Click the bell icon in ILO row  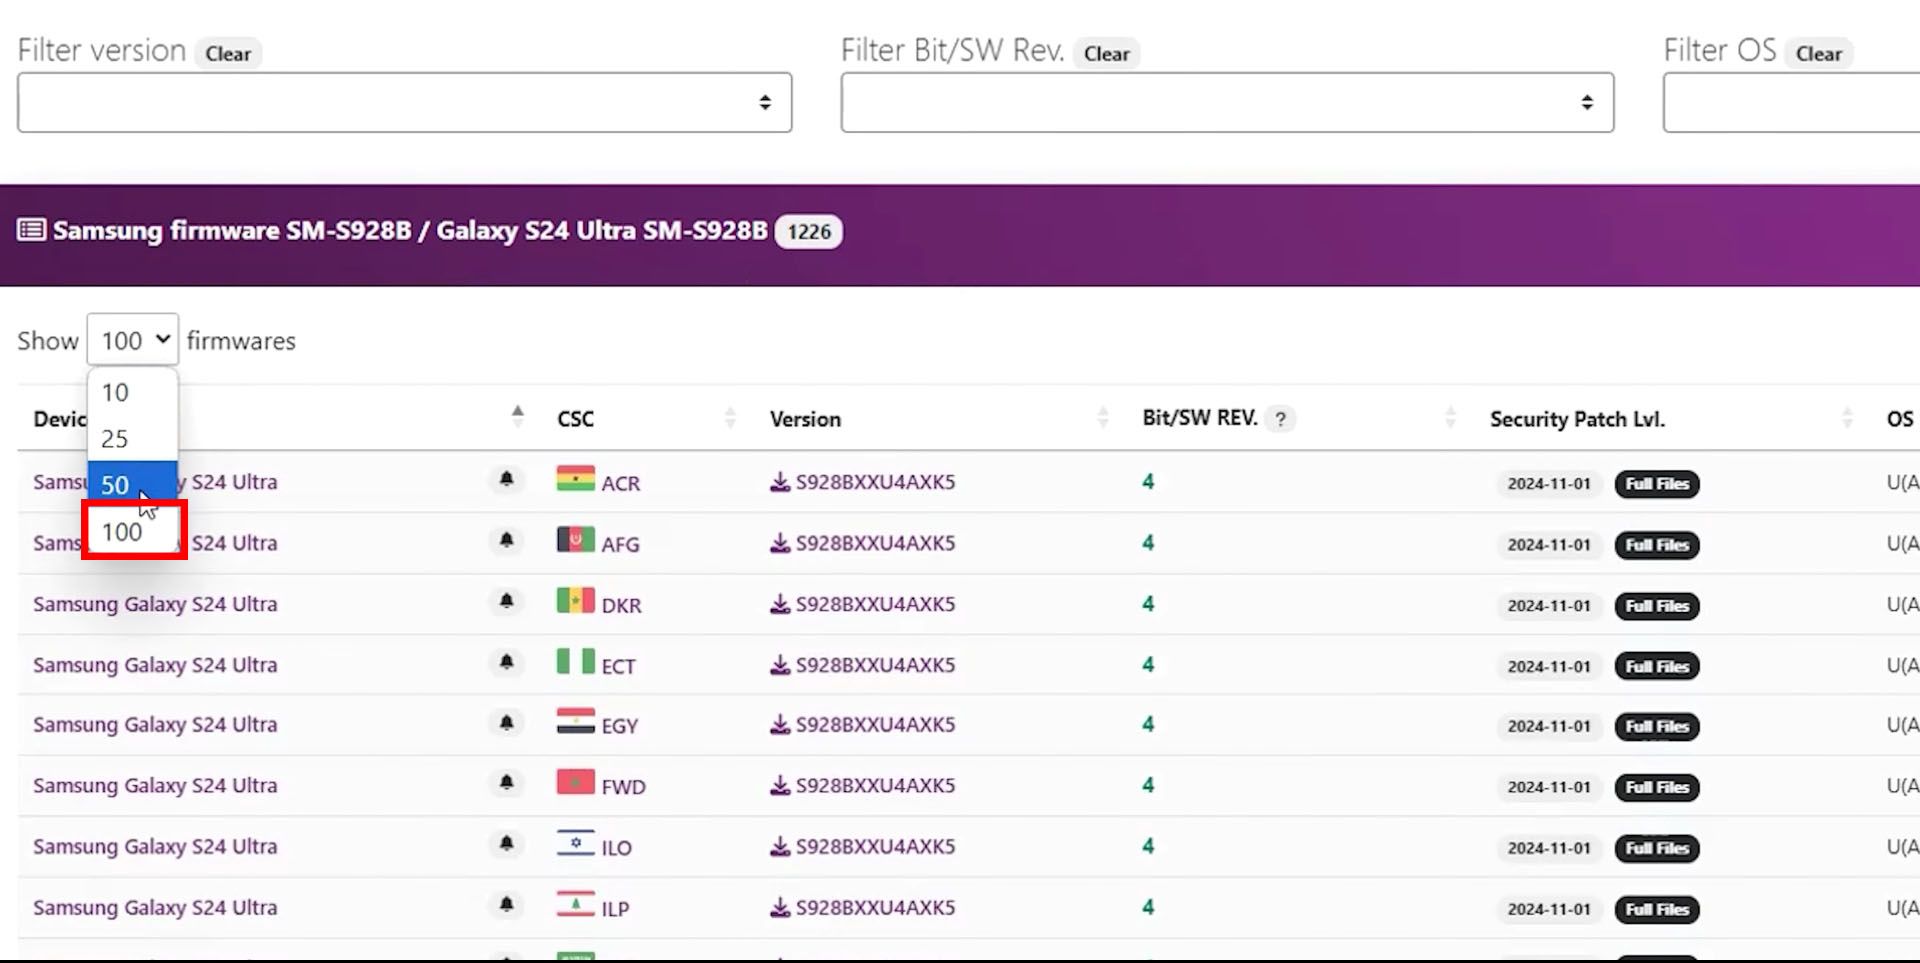(x=507, y=844)
